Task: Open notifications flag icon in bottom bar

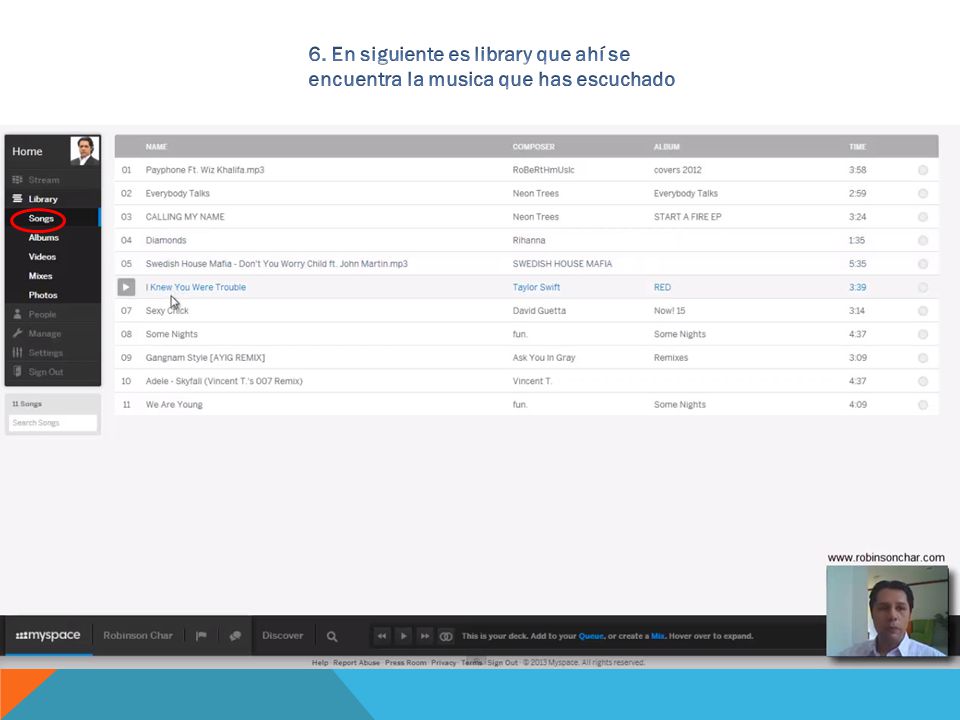Action: tap(201, 636)
